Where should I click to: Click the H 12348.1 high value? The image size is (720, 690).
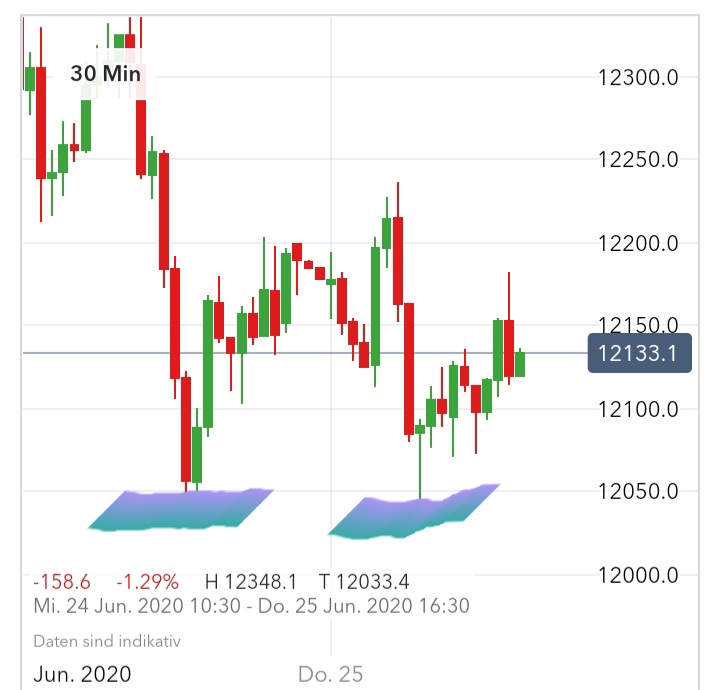pyautogui.click(x=251, y=582)
